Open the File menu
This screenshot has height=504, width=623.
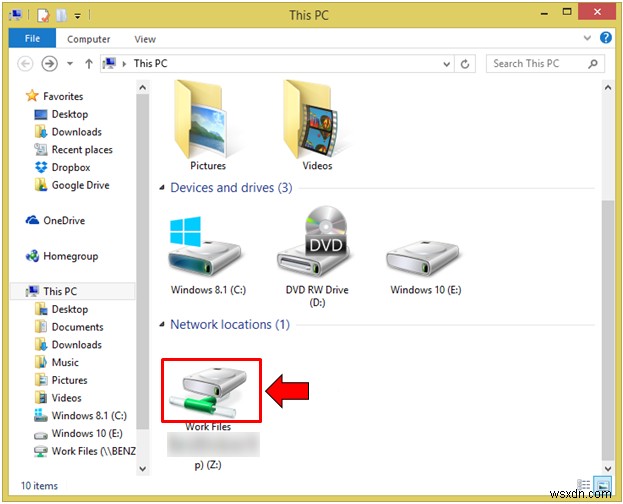pyautogui.click(x=32, y=39)
